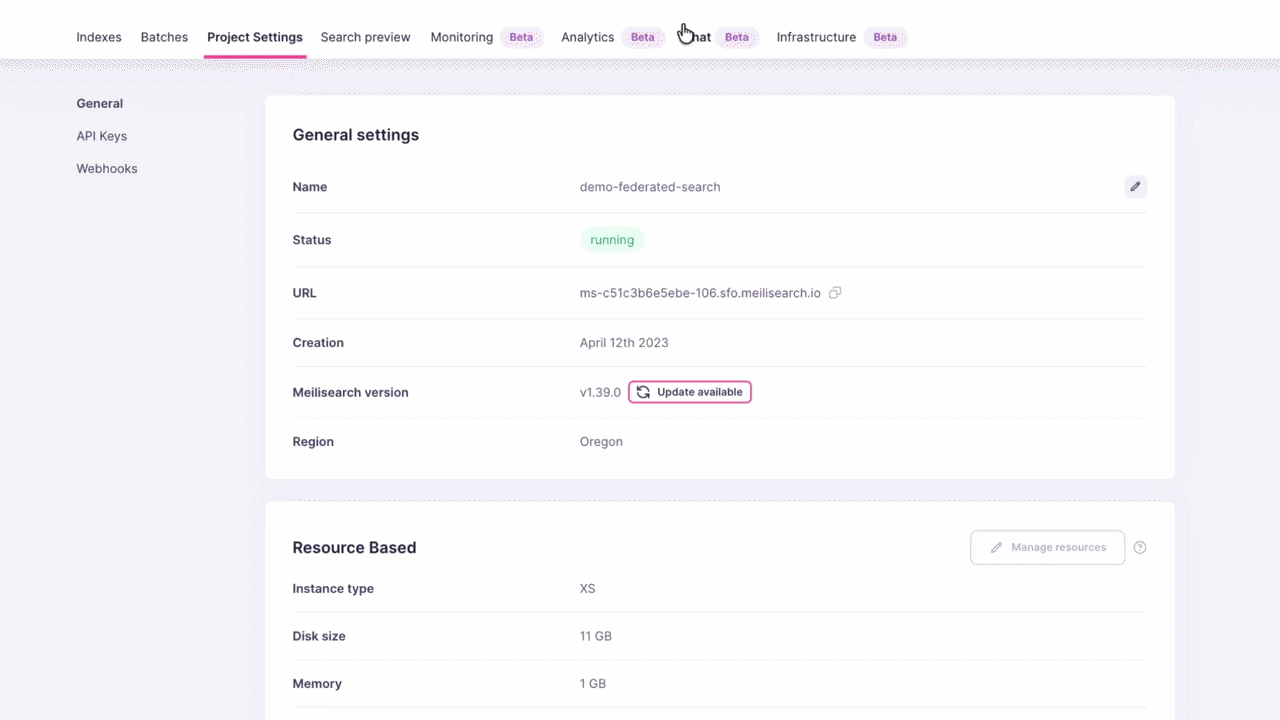Open the Monitoring tab

coord(462,37)
